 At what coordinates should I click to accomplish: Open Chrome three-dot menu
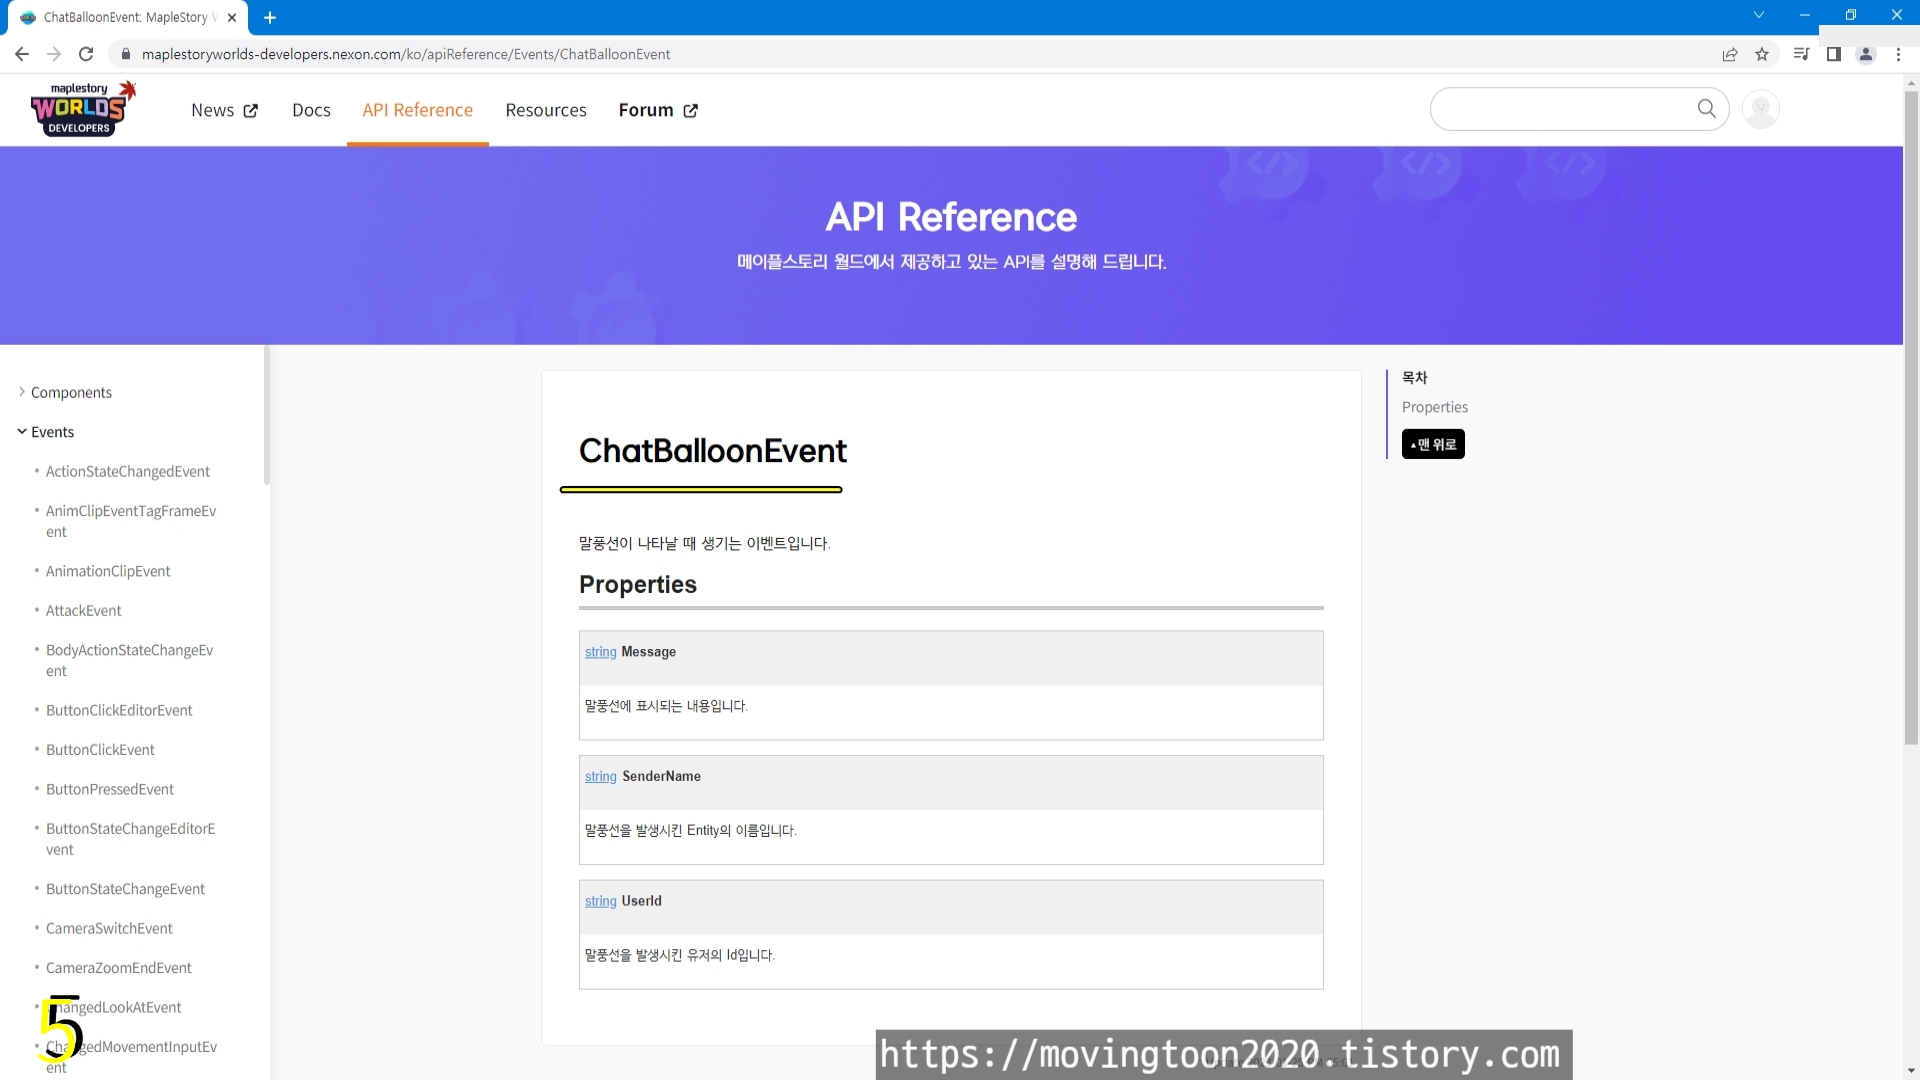(x=1898, y=54)
